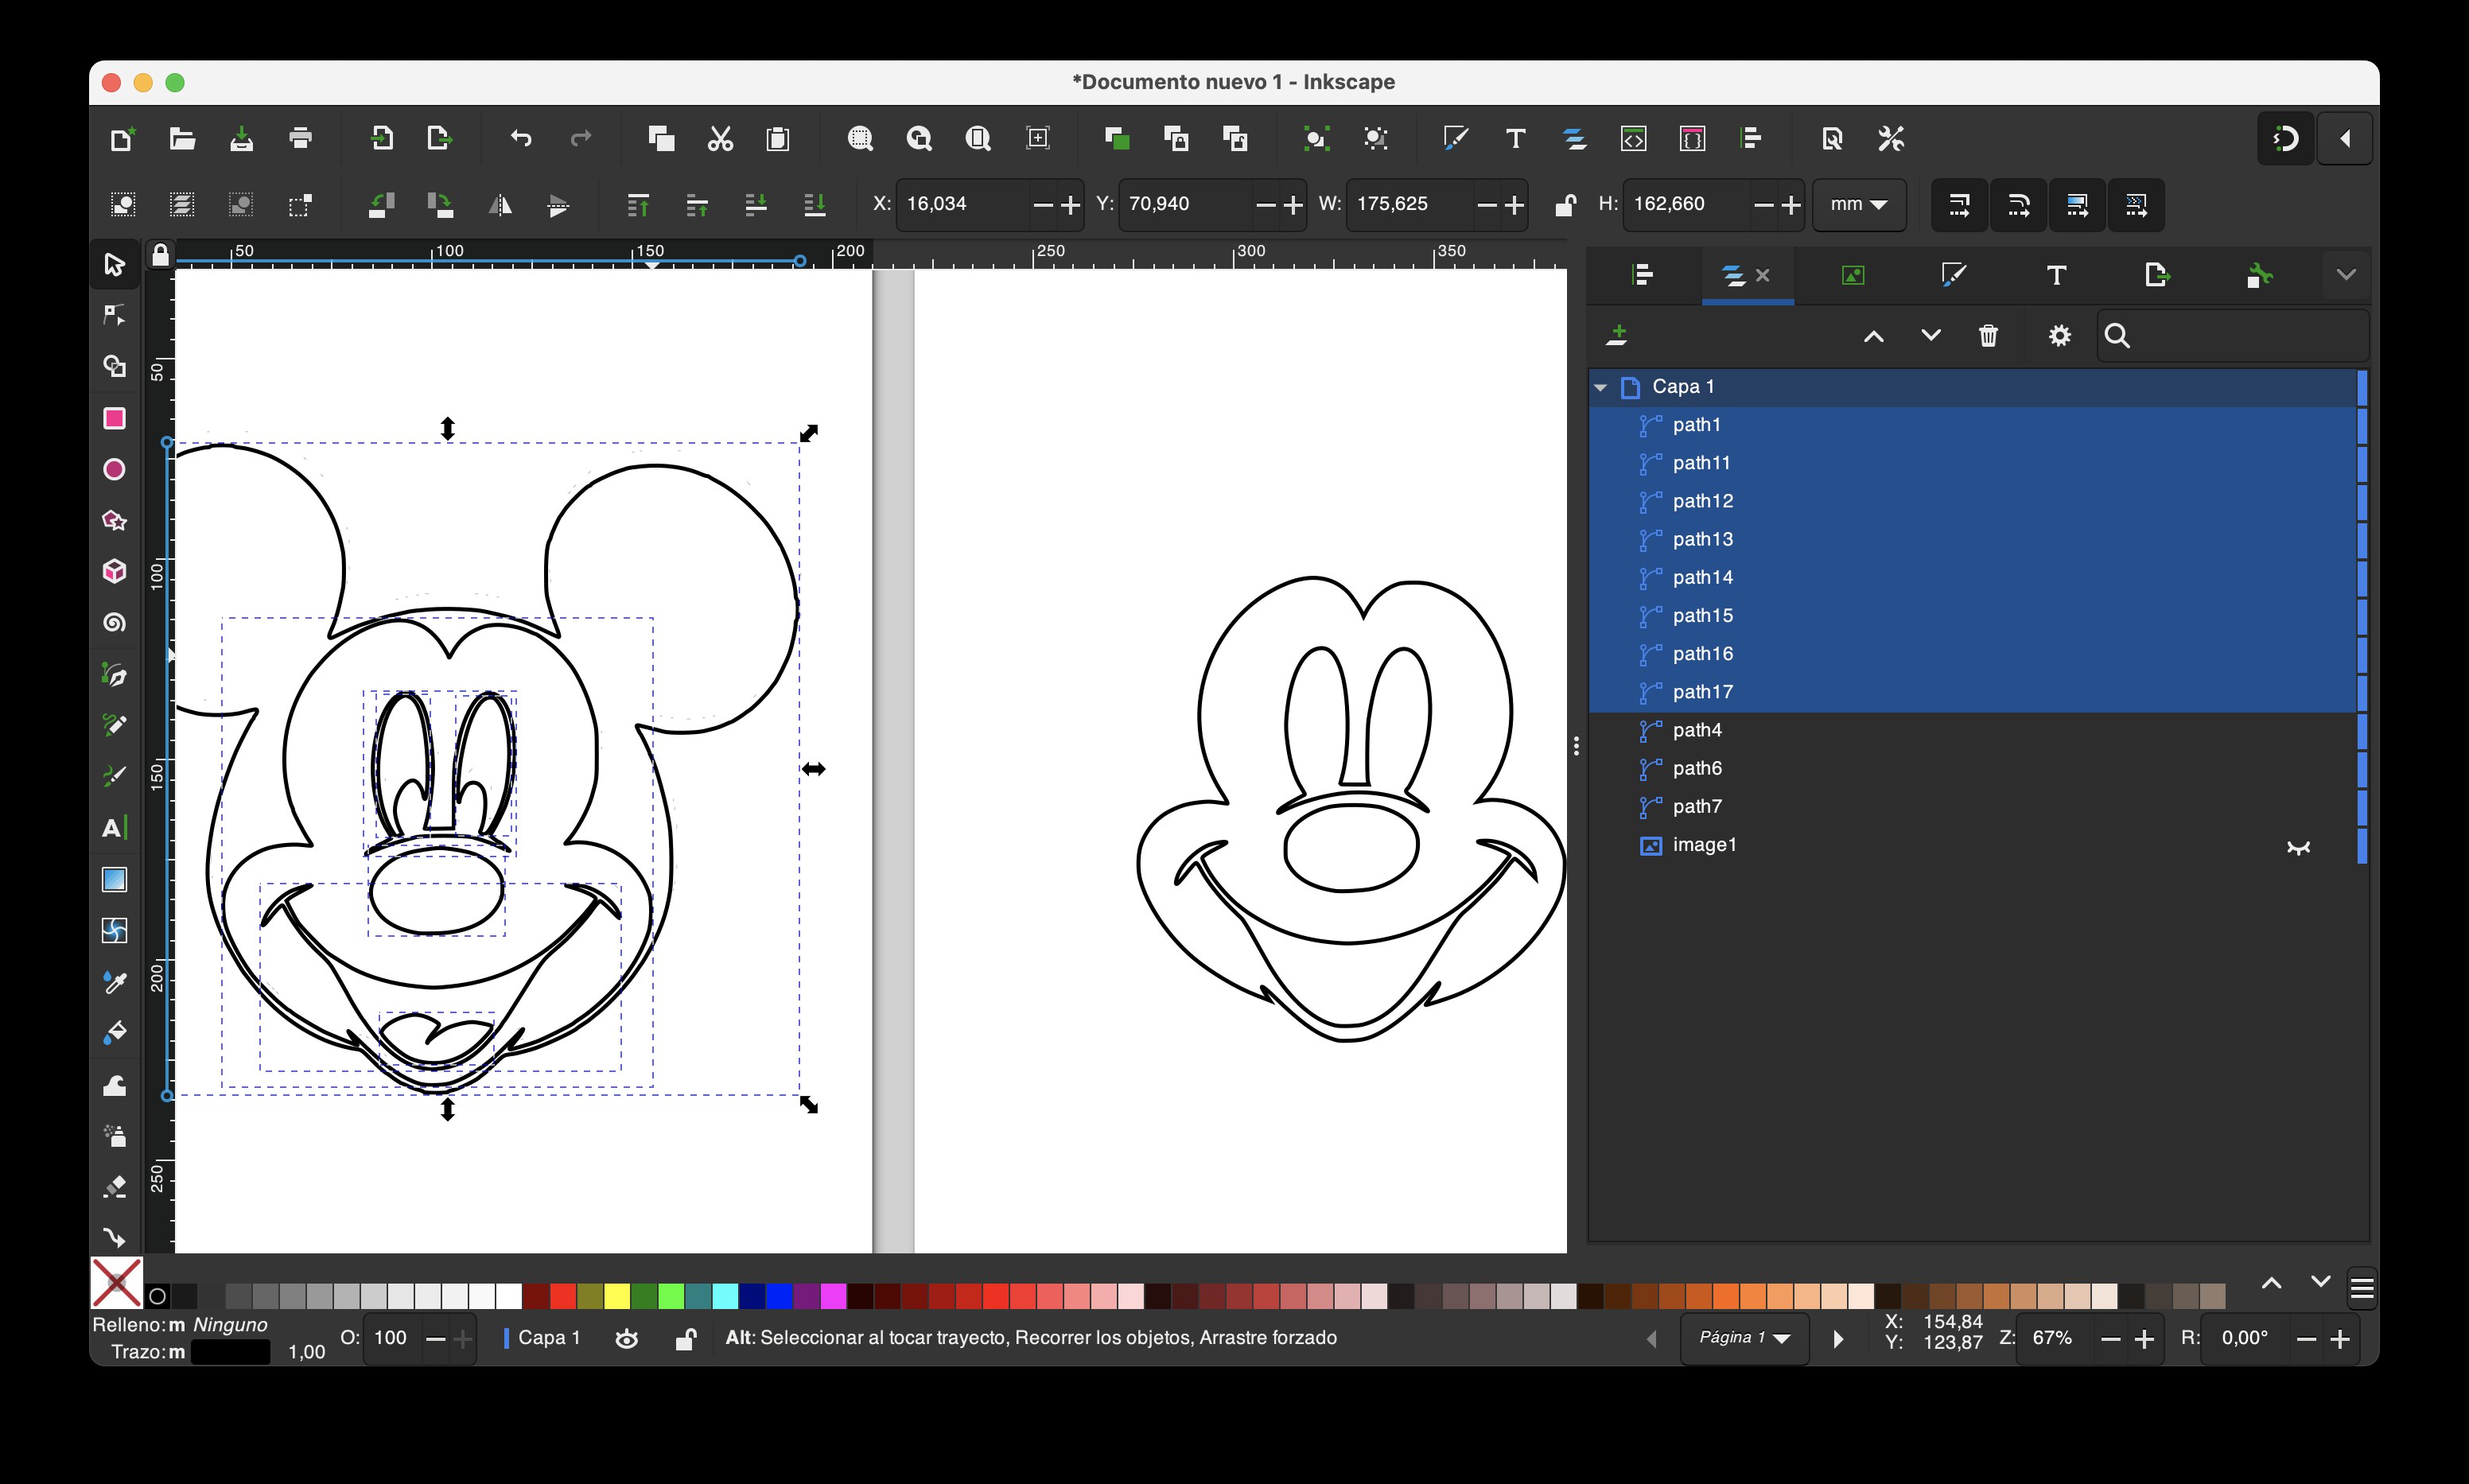2469x1484 pixels.
Task: Add a new layer
Action: pyautogui.click(x=1617, y=336)
